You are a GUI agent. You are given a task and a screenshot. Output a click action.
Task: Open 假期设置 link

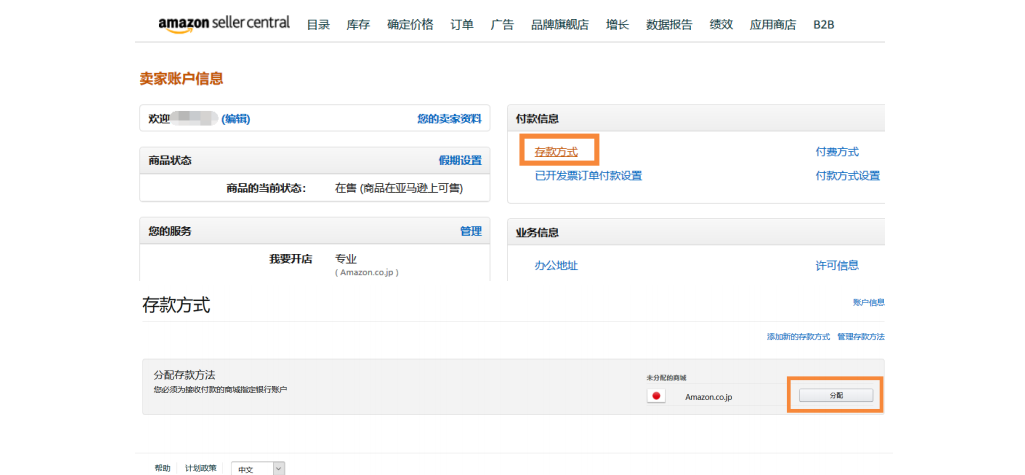(x=460, y=160)
